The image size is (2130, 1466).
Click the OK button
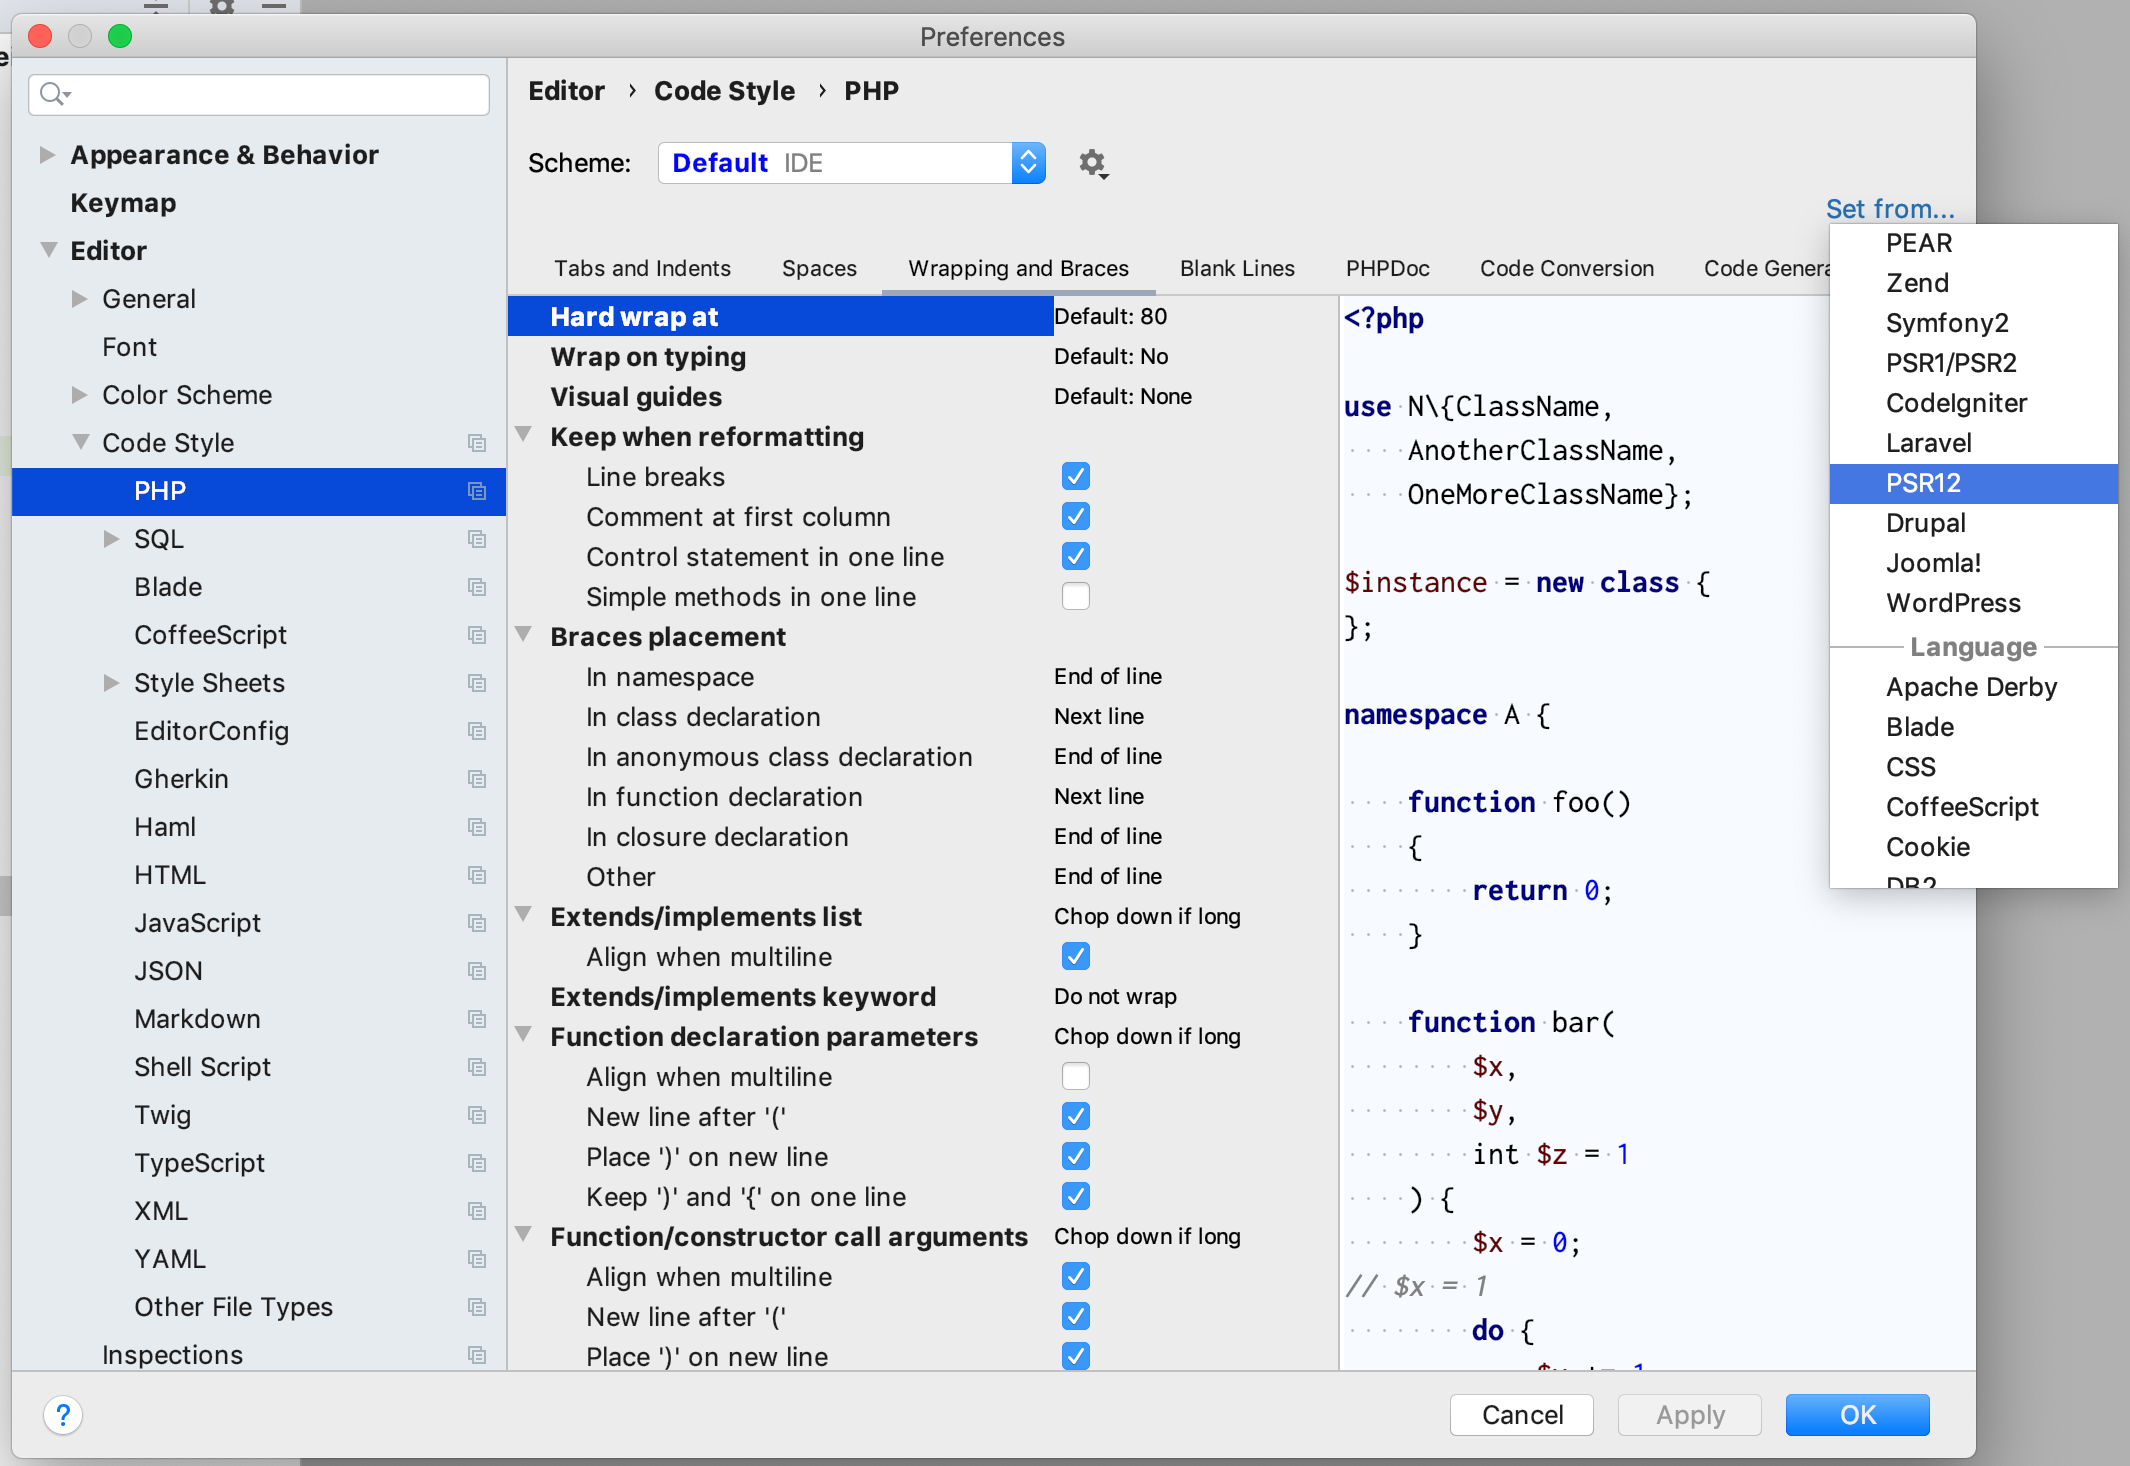1857,1415
